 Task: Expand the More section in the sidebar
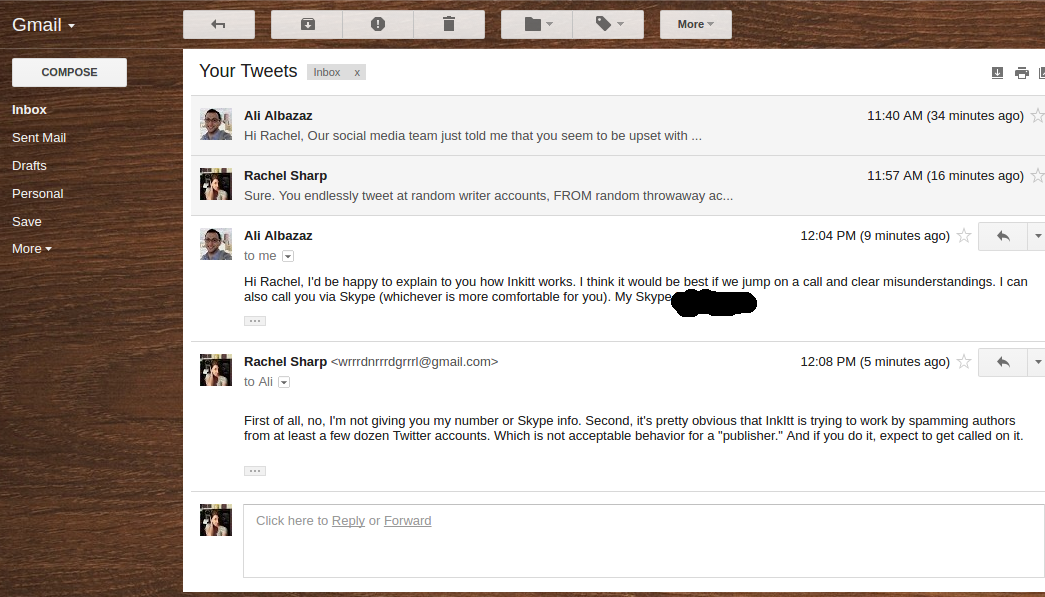[x=31, y=248]
